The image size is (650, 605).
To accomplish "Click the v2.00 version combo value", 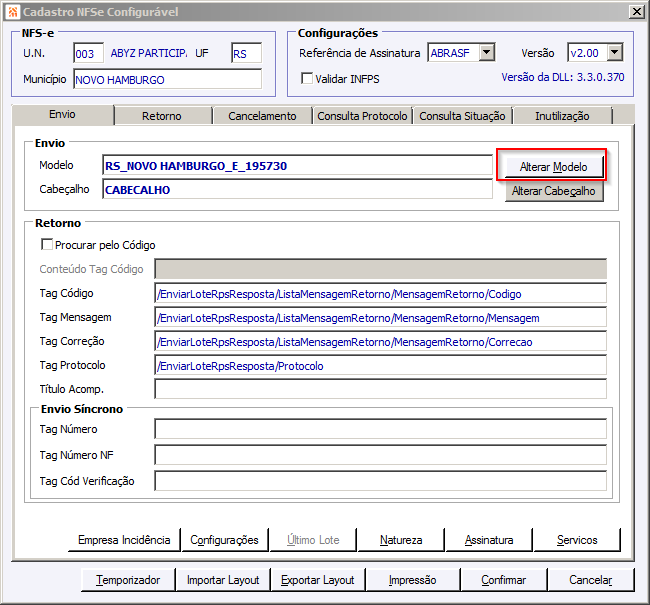I will tap(587, 53).
